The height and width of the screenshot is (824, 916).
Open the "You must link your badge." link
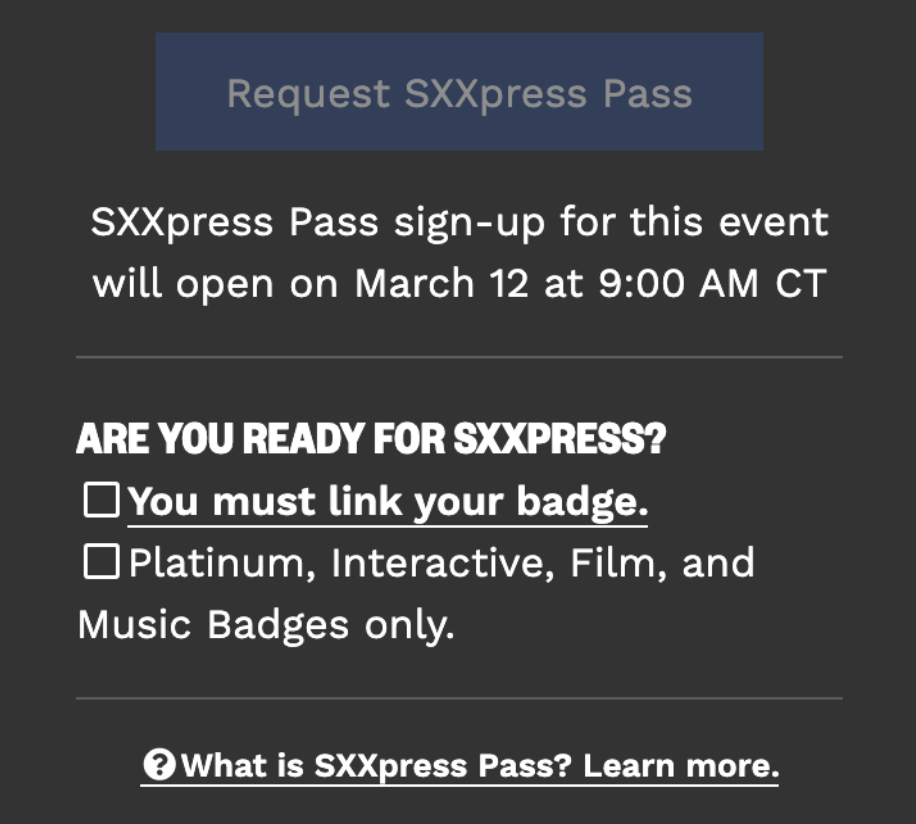pos(387,502)
